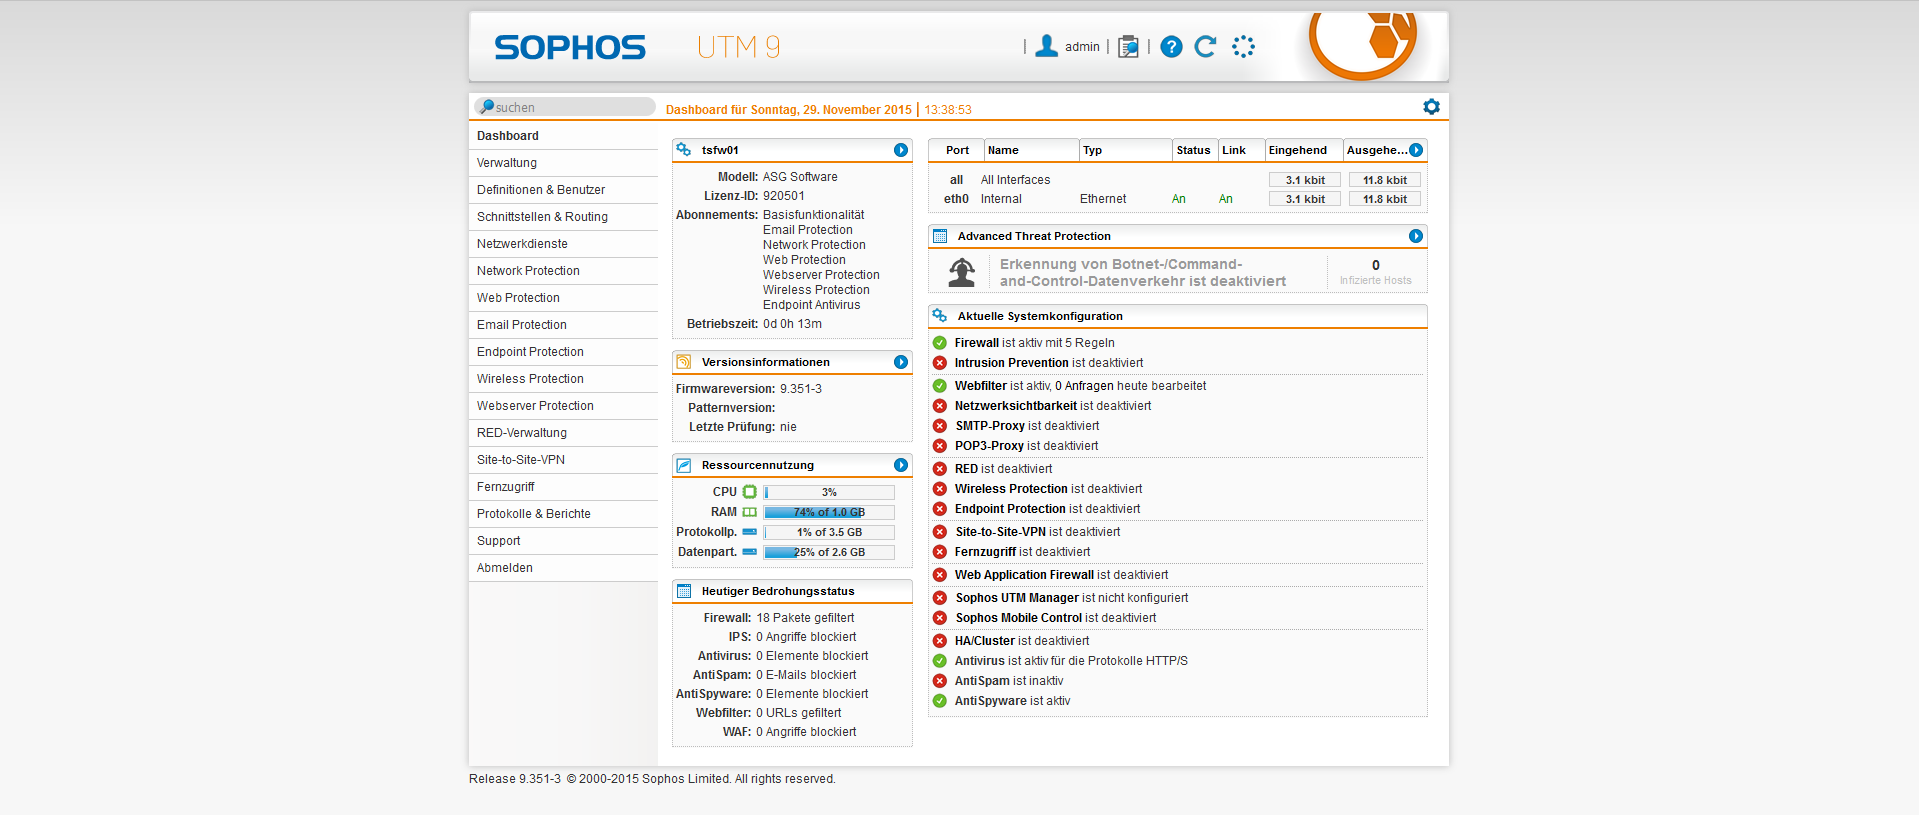Click the dotted spinner activity icon
Image resolution: width=1919 pixels, height=815 pixels.
click(1243, 47)
